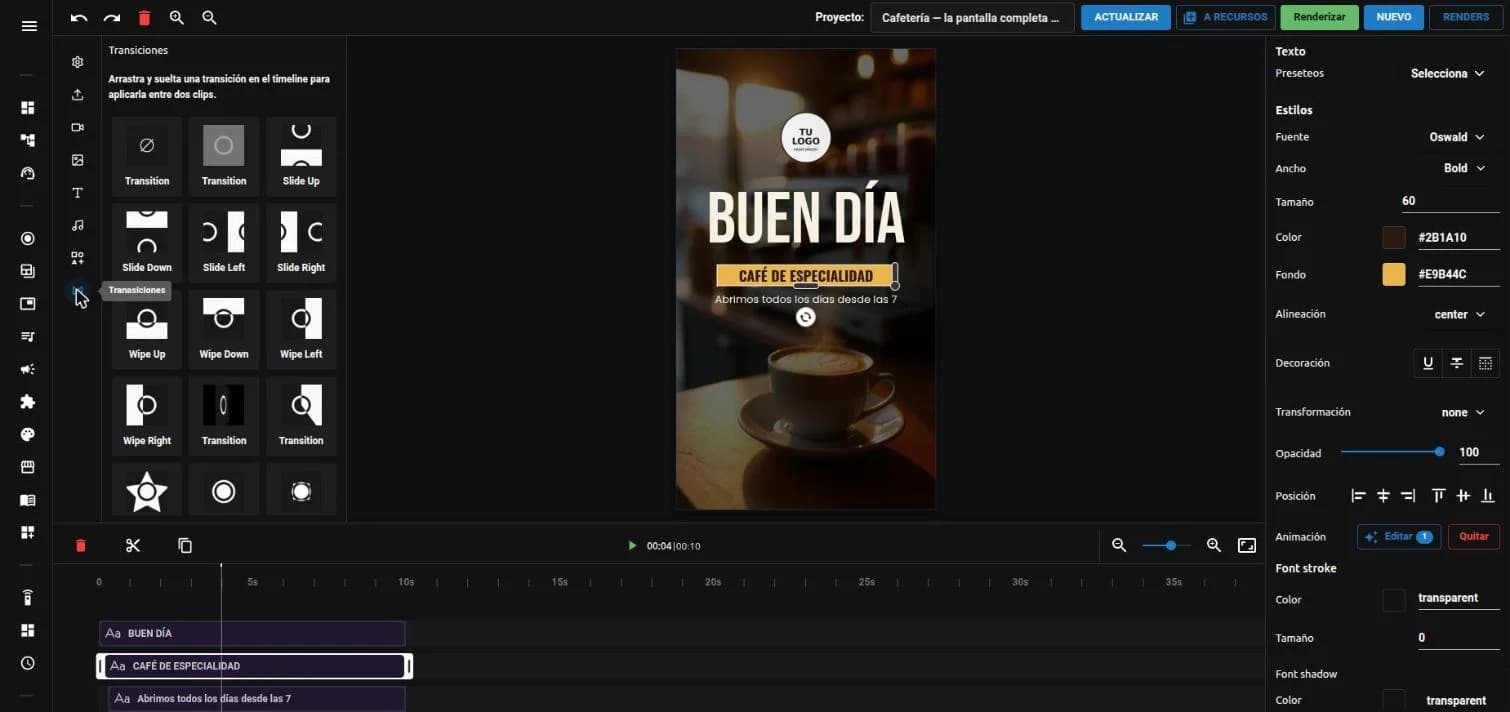Open the Transformación none dropdown
The image size is (1510, 712).
coord(1463,412)
